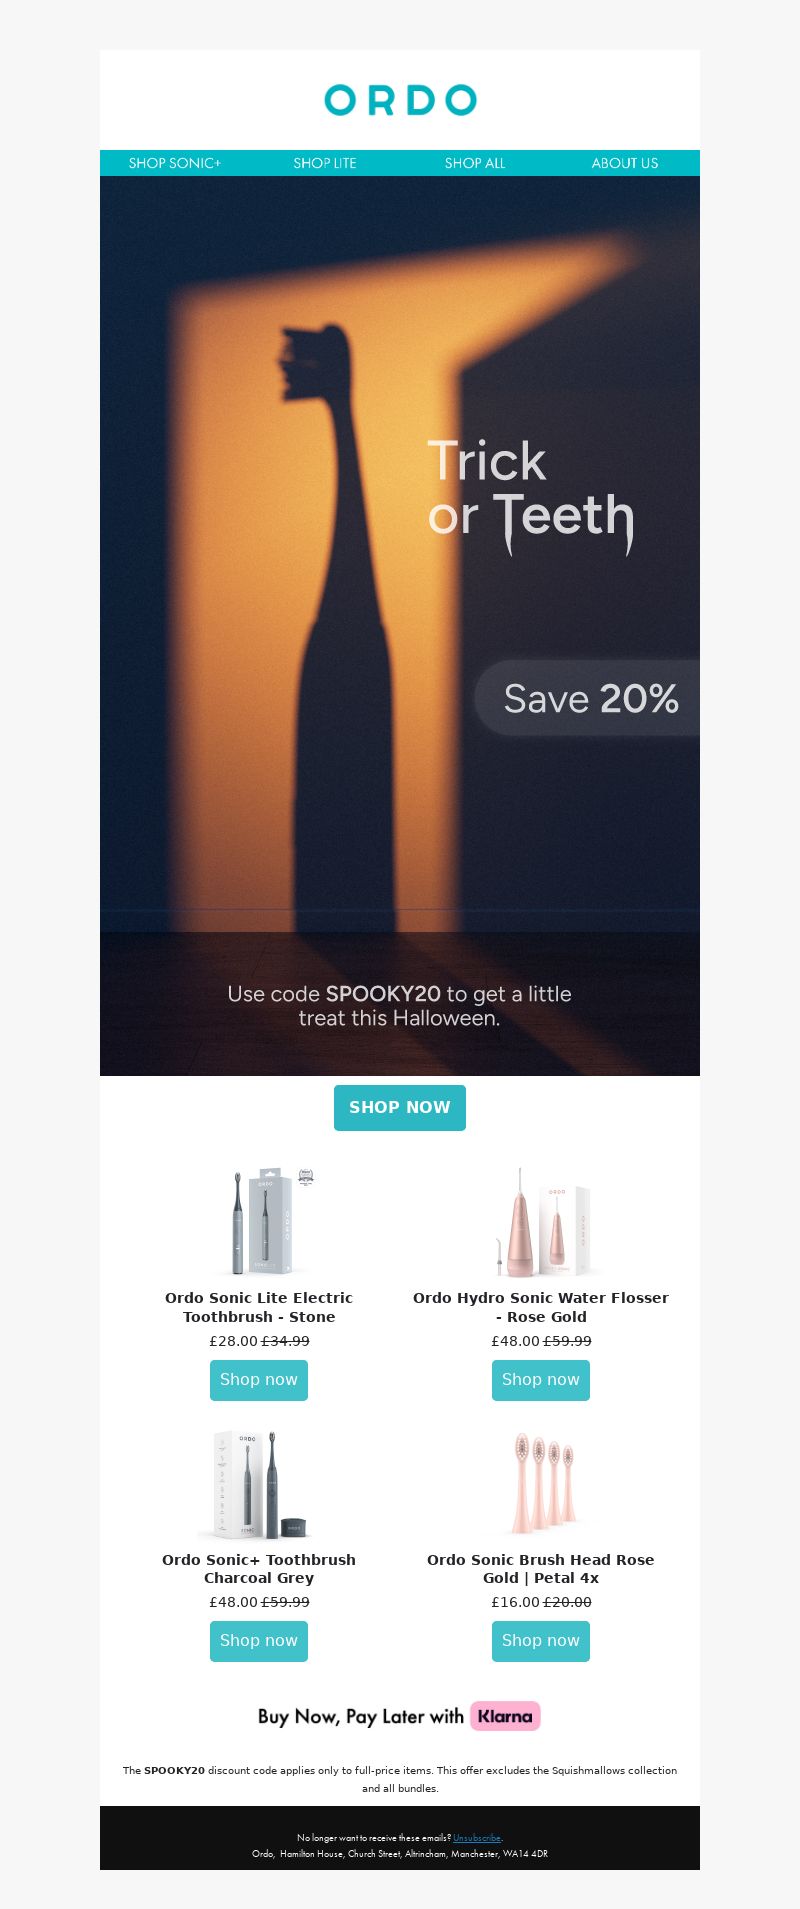Shop now for Petal 4x brush heads
This screenshot has height=1909, width=800.
(x=541, y=1641)
